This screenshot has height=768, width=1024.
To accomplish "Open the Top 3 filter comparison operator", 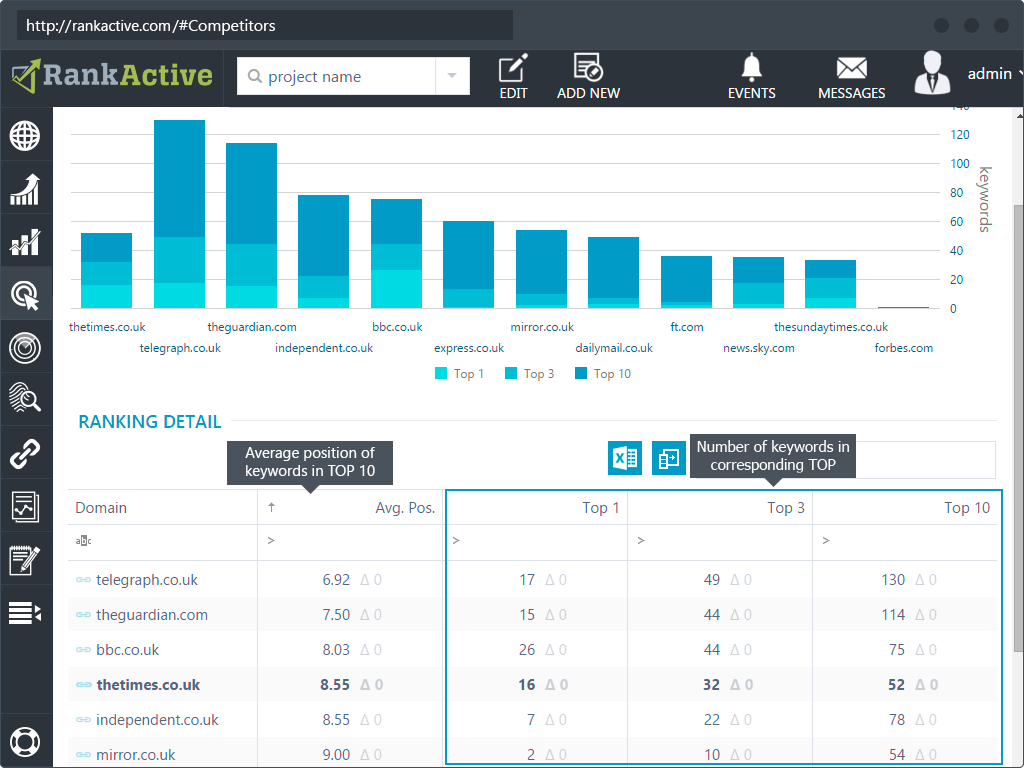I will (x=641, y=541).
